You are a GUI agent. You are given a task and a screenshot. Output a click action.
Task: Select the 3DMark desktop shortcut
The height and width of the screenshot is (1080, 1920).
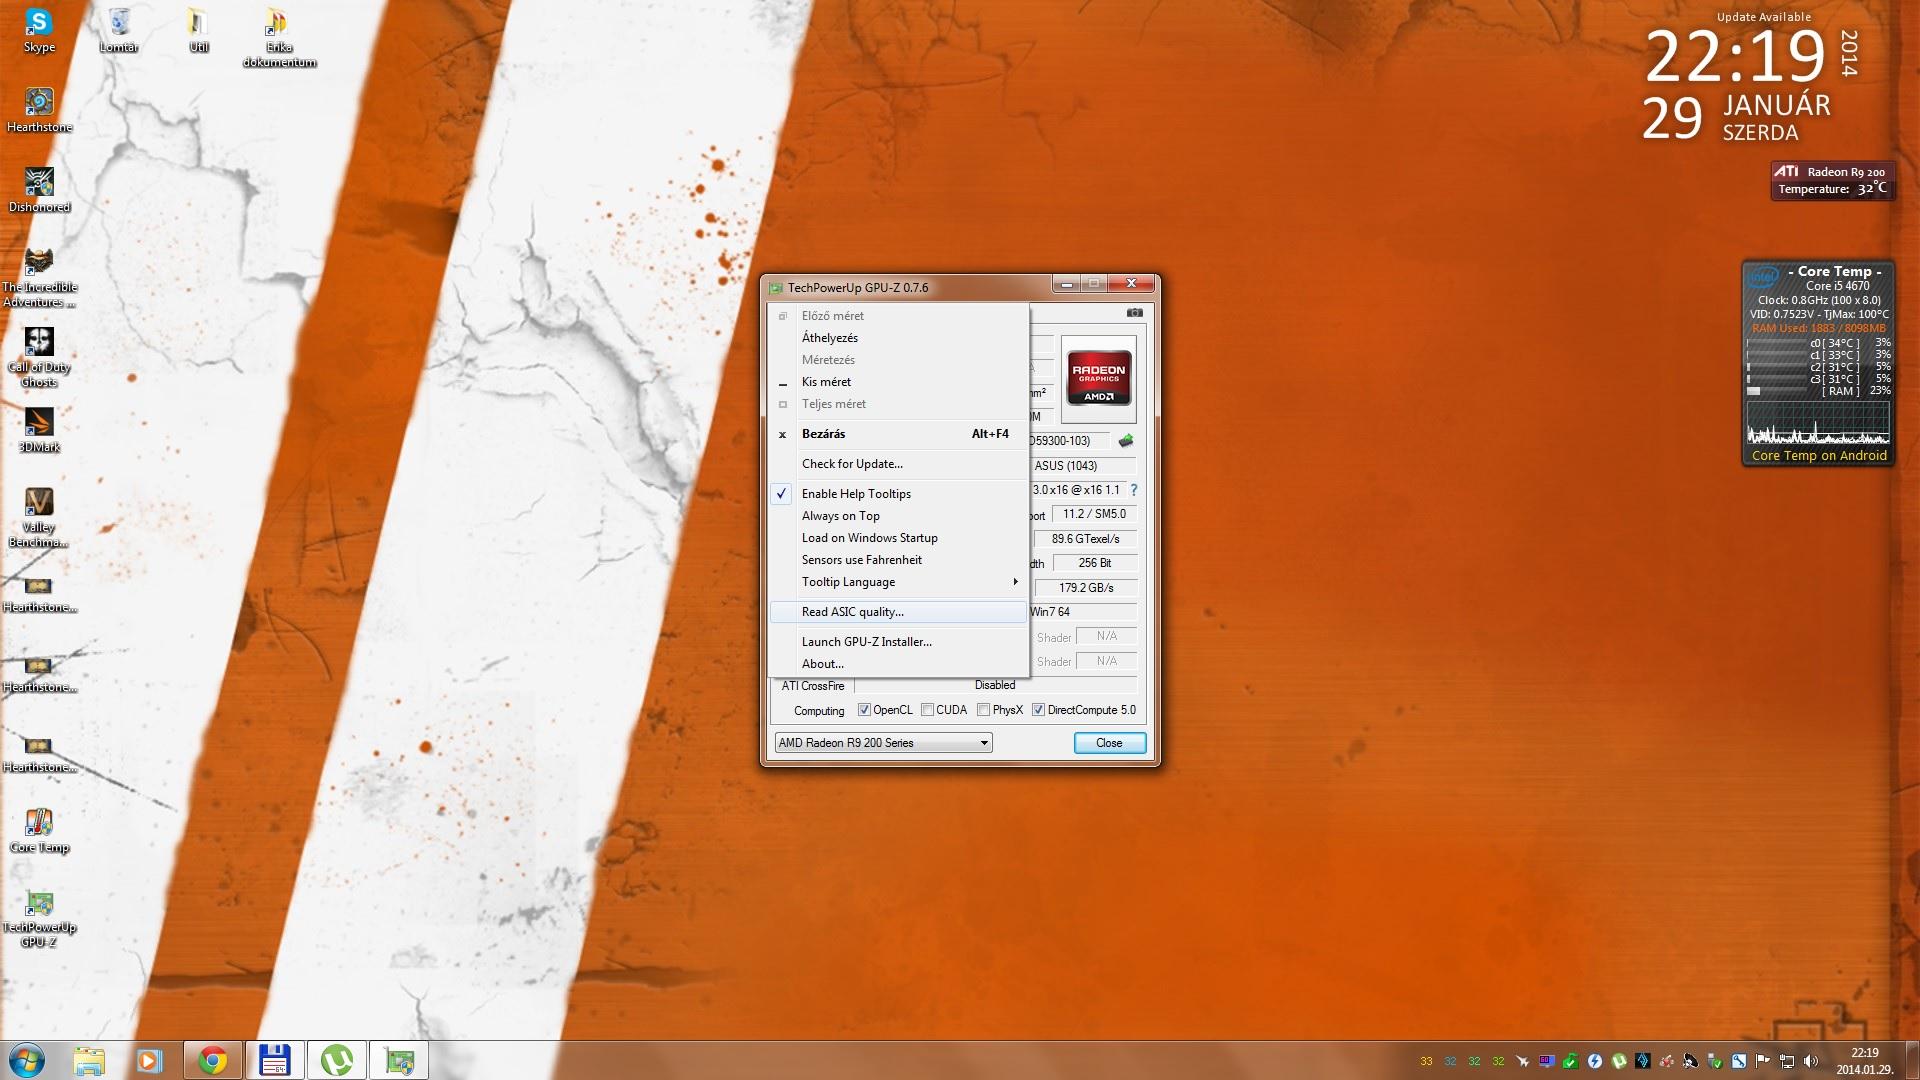[39, 430]
